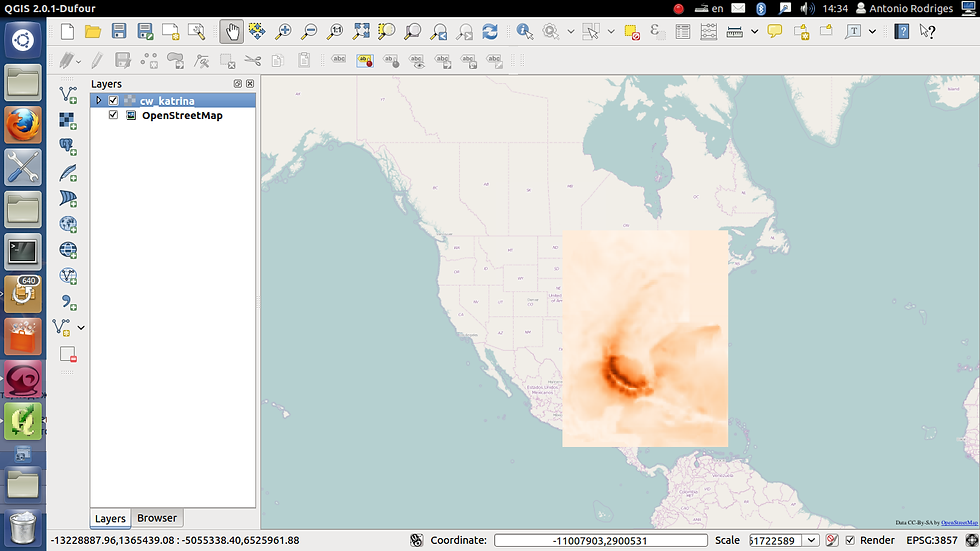This screenshot has width=980, height=551.
Task: Create a new bookmark
Action: point(801,31)
